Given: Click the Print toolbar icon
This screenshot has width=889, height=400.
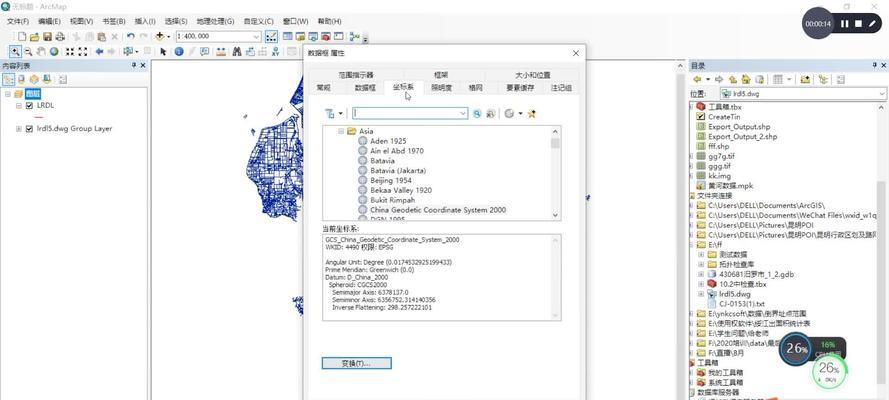Looking at the screenshot, I should click(60, 36).
